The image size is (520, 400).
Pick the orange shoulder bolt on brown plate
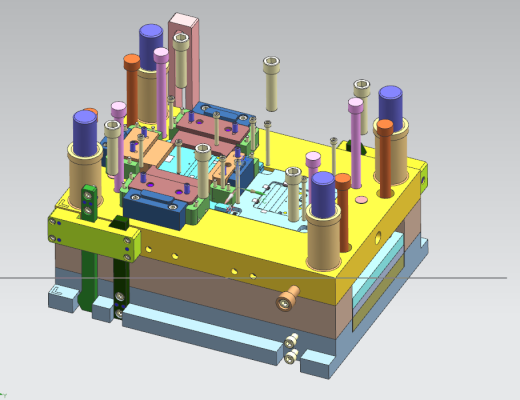click(287, 298)
